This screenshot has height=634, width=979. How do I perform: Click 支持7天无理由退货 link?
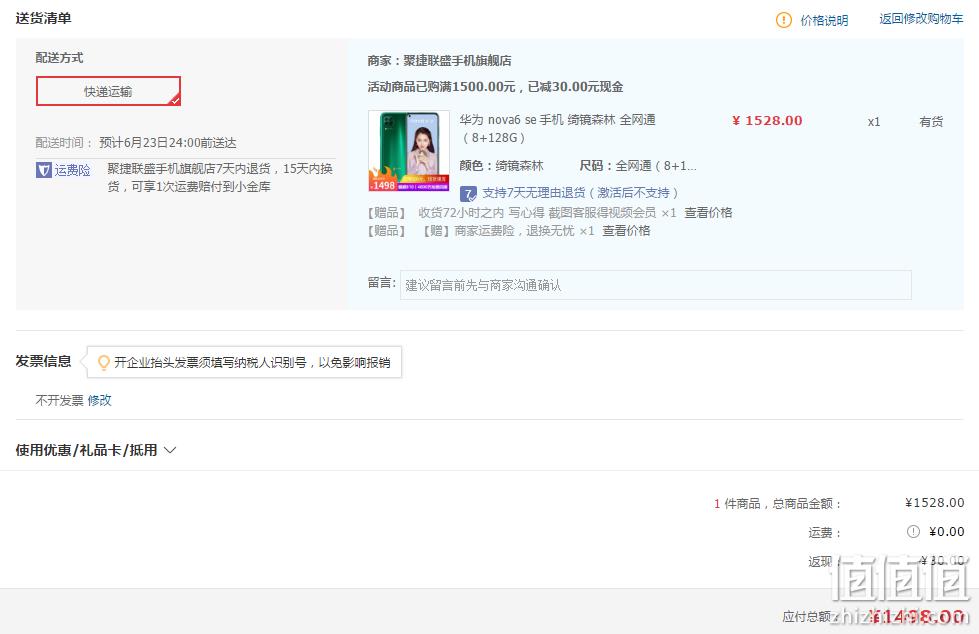click(580, 193)
